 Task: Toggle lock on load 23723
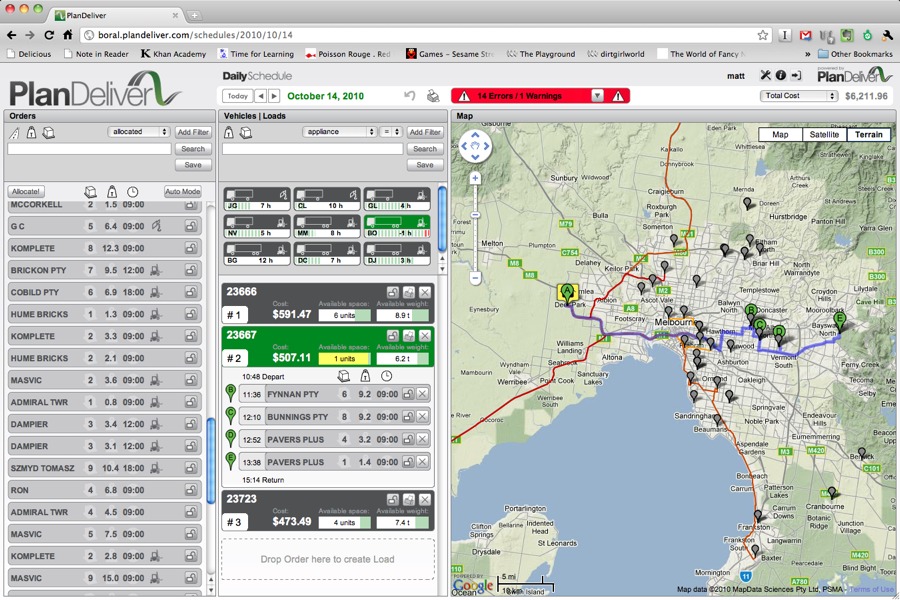(393, 500)
